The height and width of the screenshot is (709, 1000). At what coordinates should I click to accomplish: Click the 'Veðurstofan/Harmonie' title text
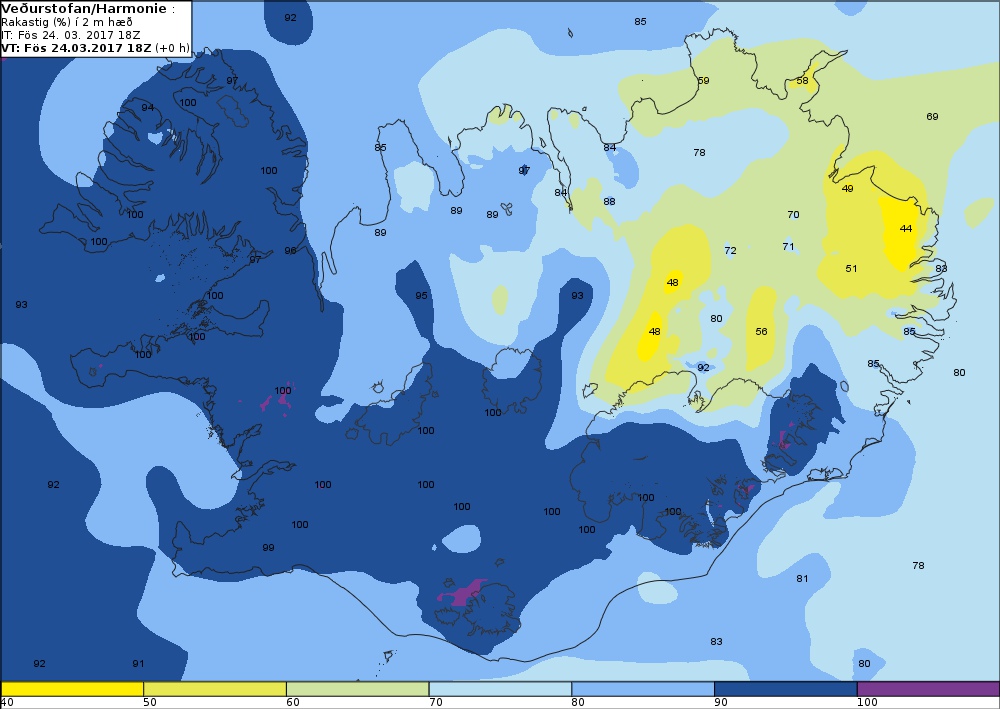pos(85,9)
